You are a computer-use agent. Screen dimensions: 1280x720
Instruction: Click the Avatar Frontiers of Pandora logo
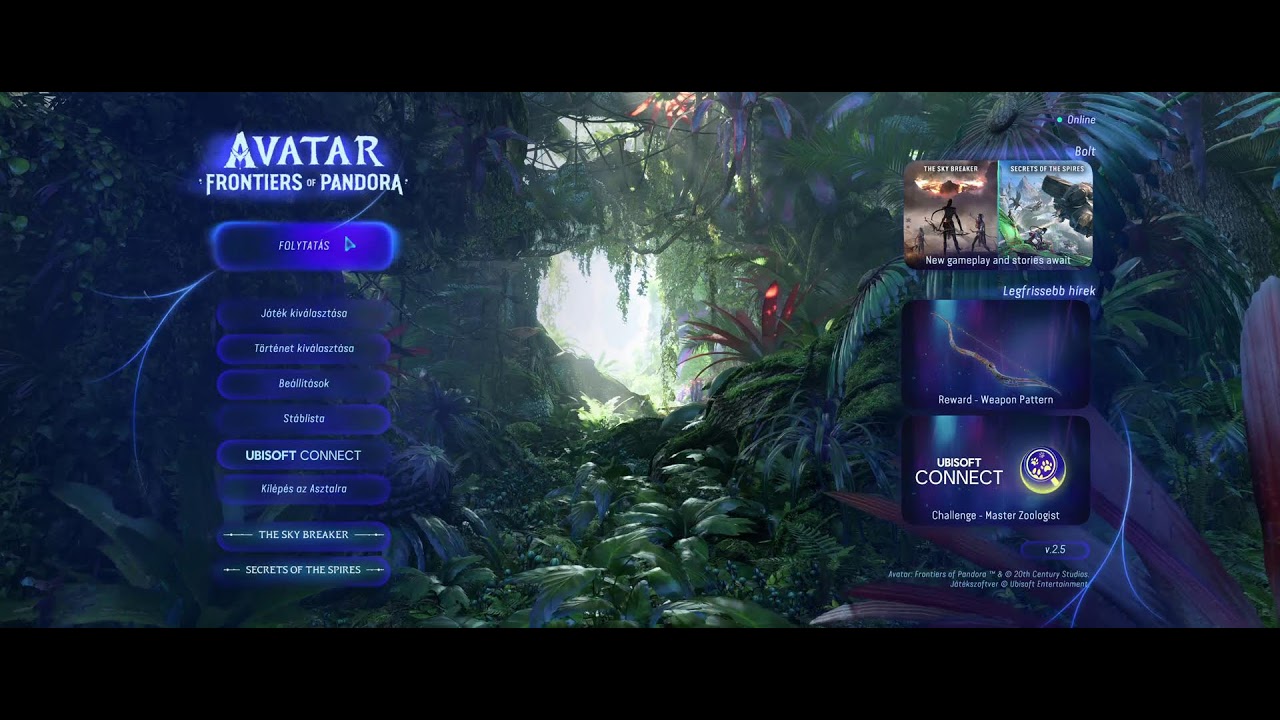coord(304,163)
